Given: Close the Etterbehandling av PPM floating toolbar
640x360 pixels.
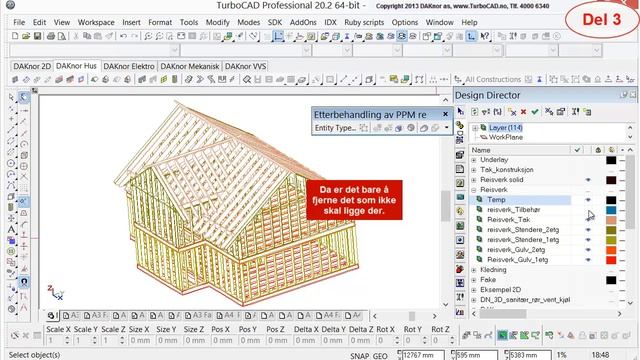Looking at the screenshot, I should (445, 114).
